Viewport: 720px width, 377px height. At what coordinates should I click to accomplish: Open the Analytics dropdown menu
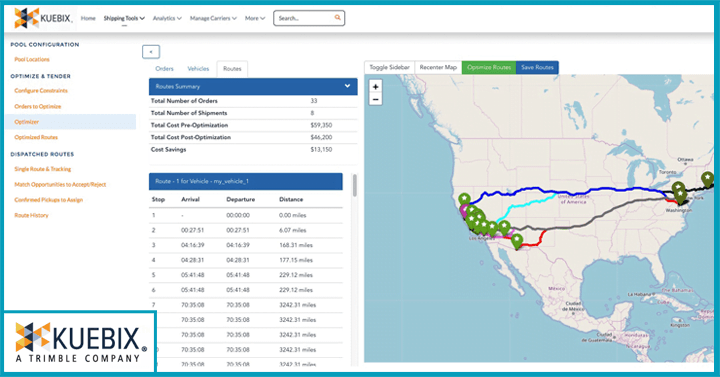pos(167,18)
